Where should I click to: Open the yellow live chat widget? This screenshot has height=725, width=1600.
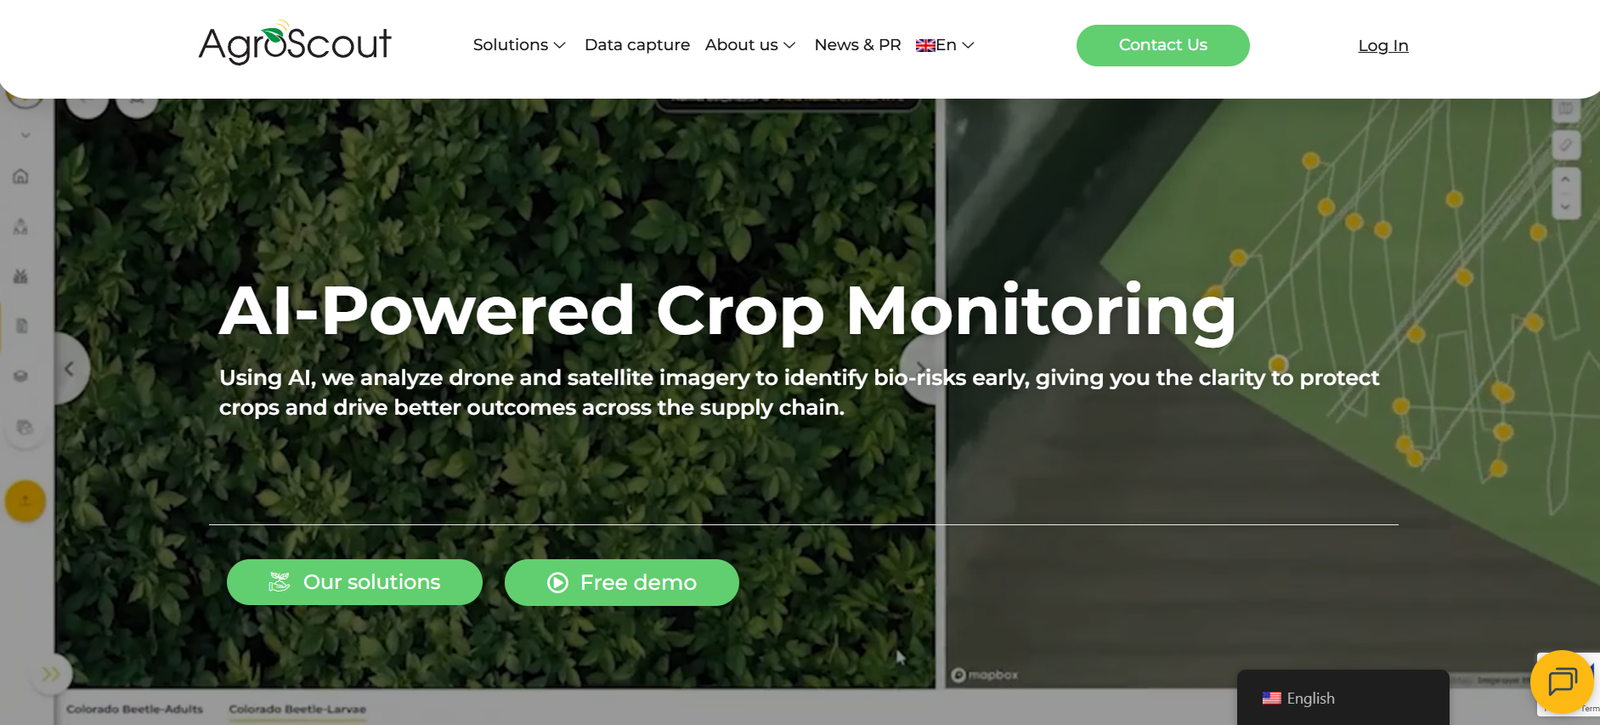click(1561, 682)
